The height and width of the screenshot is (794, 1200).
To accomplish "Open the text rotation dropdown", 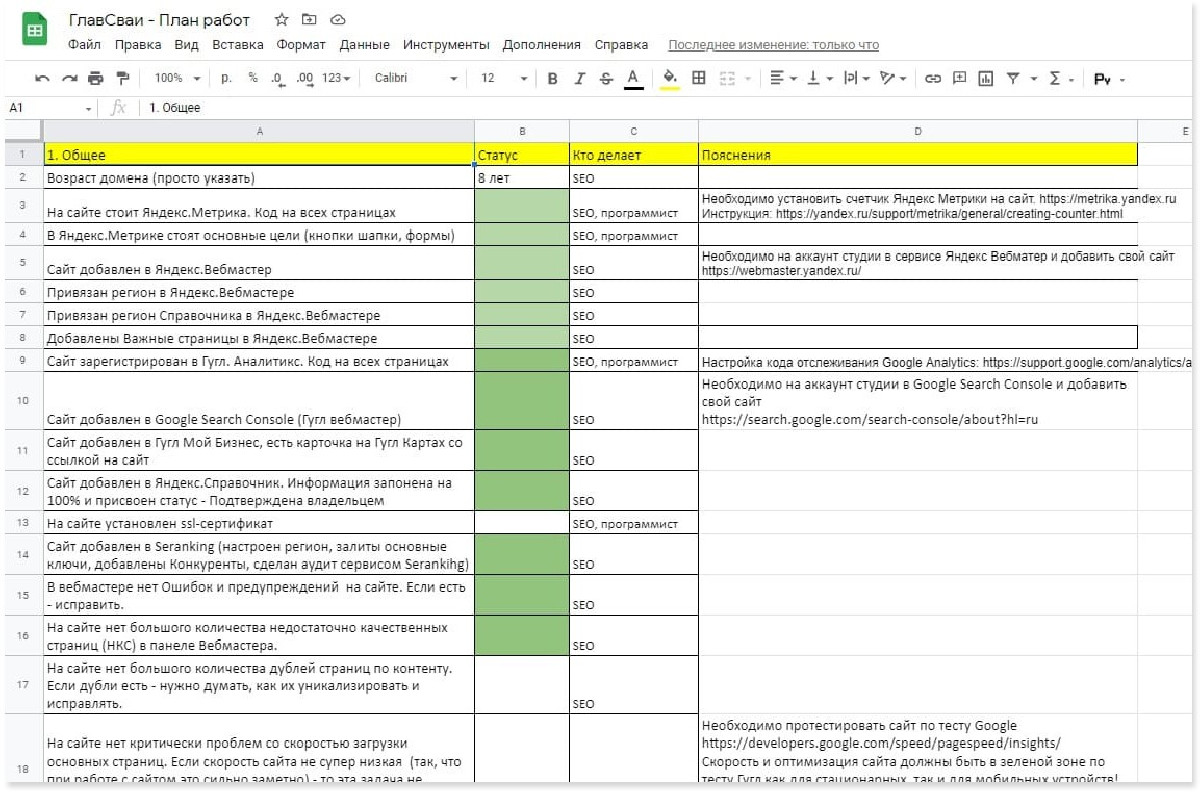I will tap(892, 78).
